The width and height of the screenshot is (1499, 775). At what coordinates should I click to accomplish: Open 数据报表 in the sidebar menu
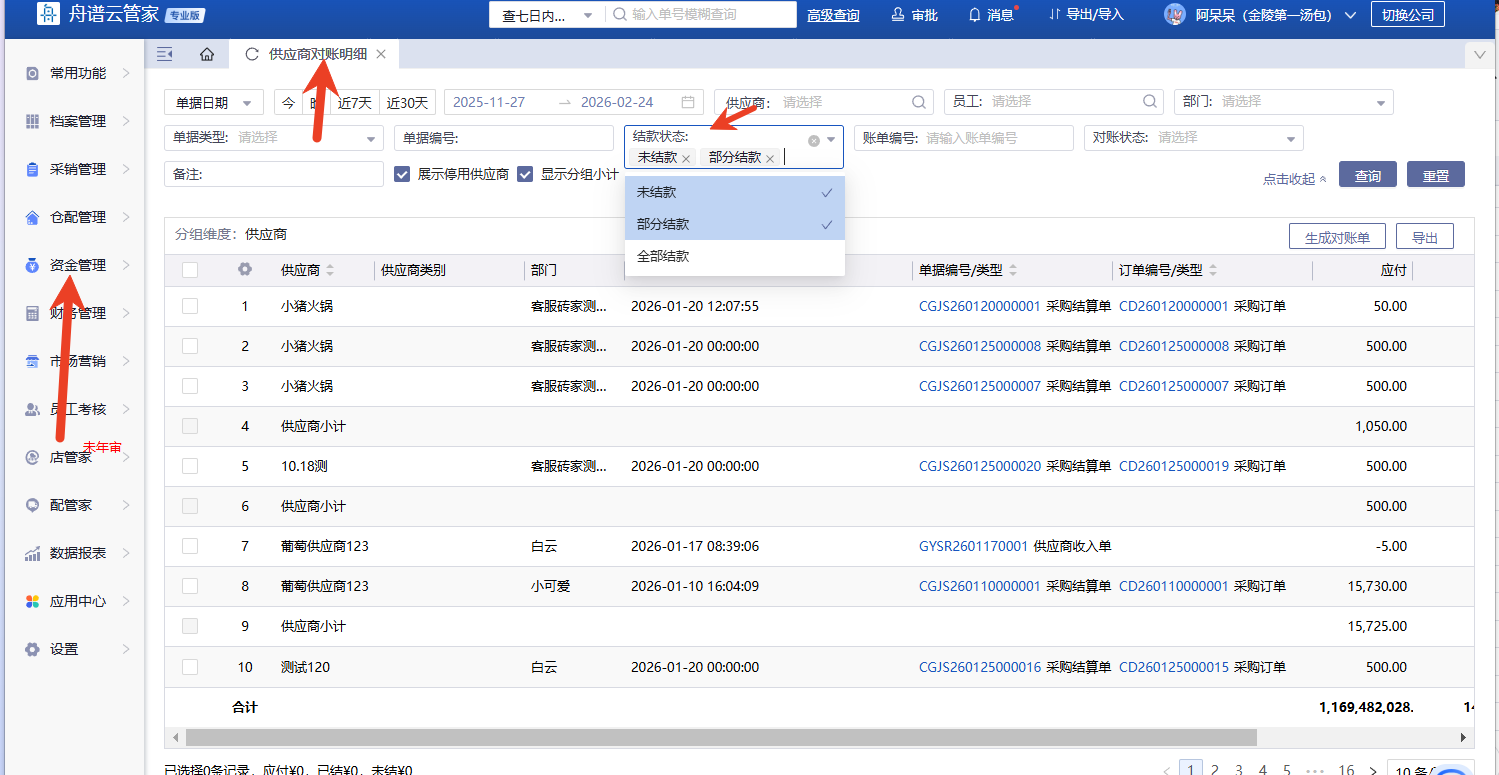click(77, 553)
